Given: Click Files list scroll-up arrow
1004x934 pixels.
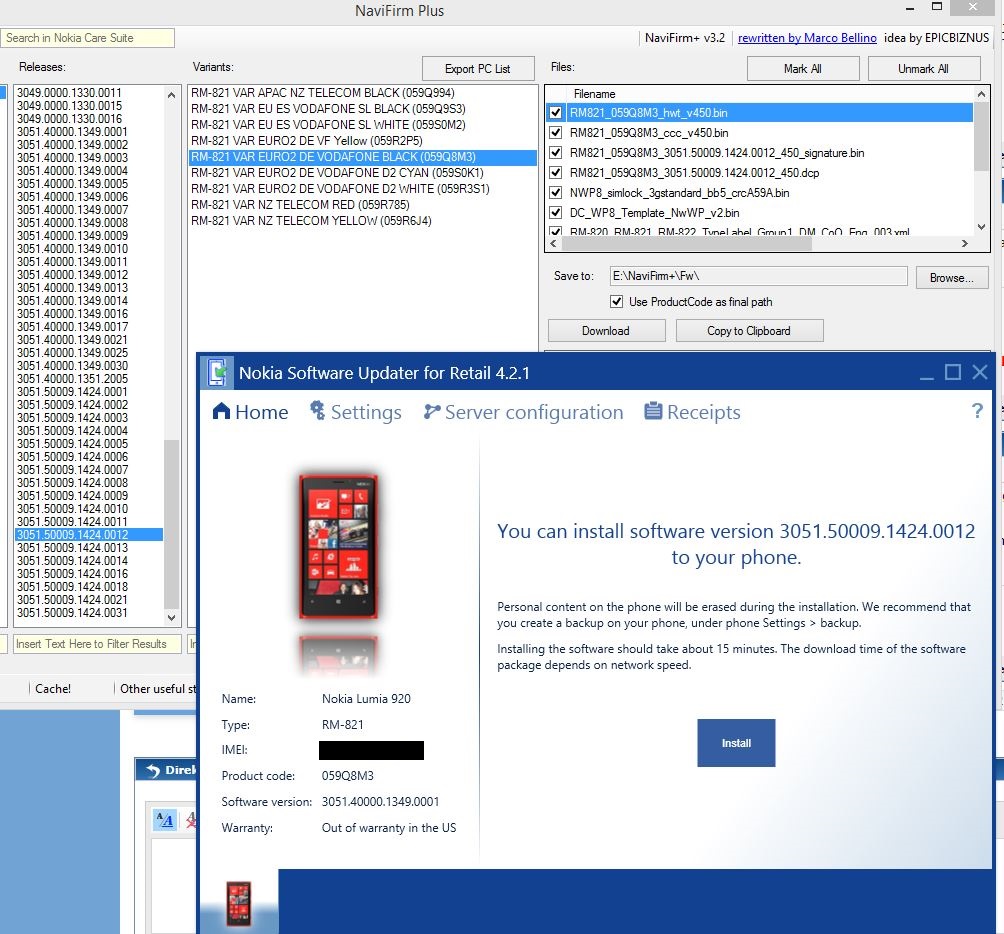Looking at the screenshot, I should (x=981, y=94).
